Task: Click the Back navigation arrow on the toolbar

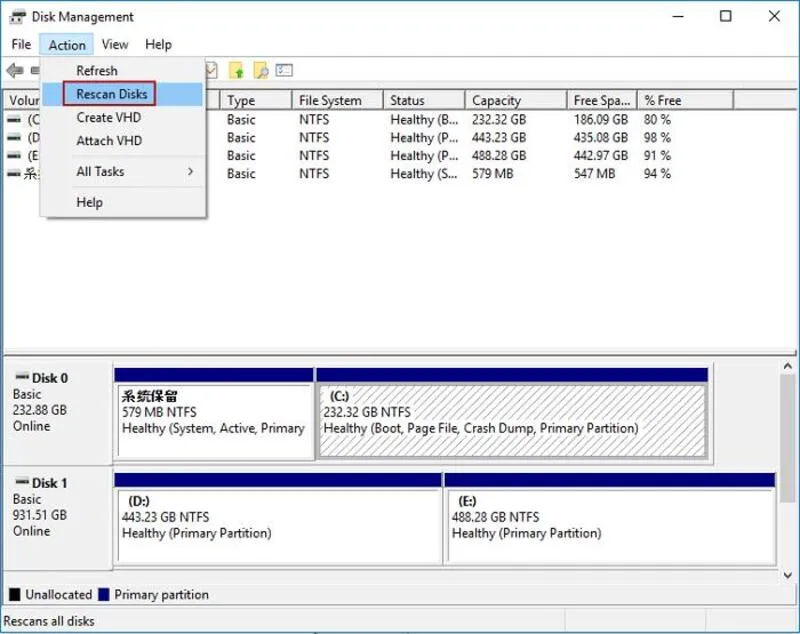Action: click(14, 70)
